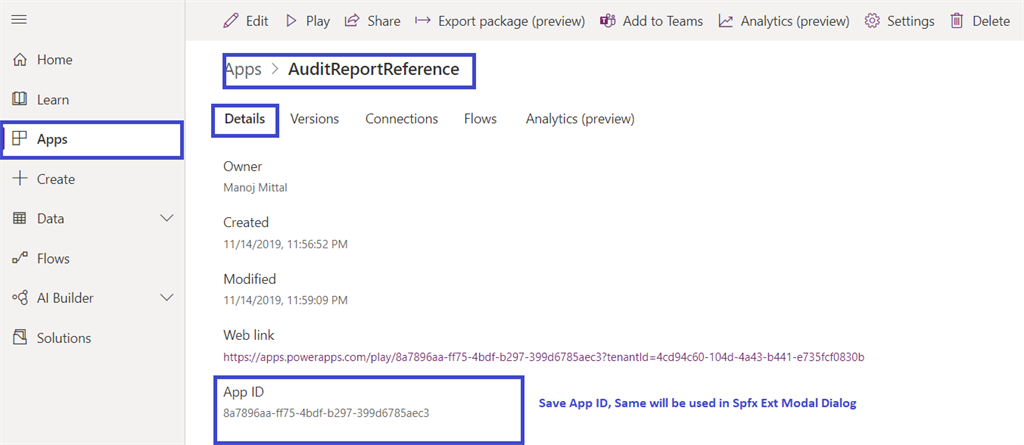The width and height of the screenshot is (1024, 445).
Task: Go to Home in sidebar
Action: 55,60
